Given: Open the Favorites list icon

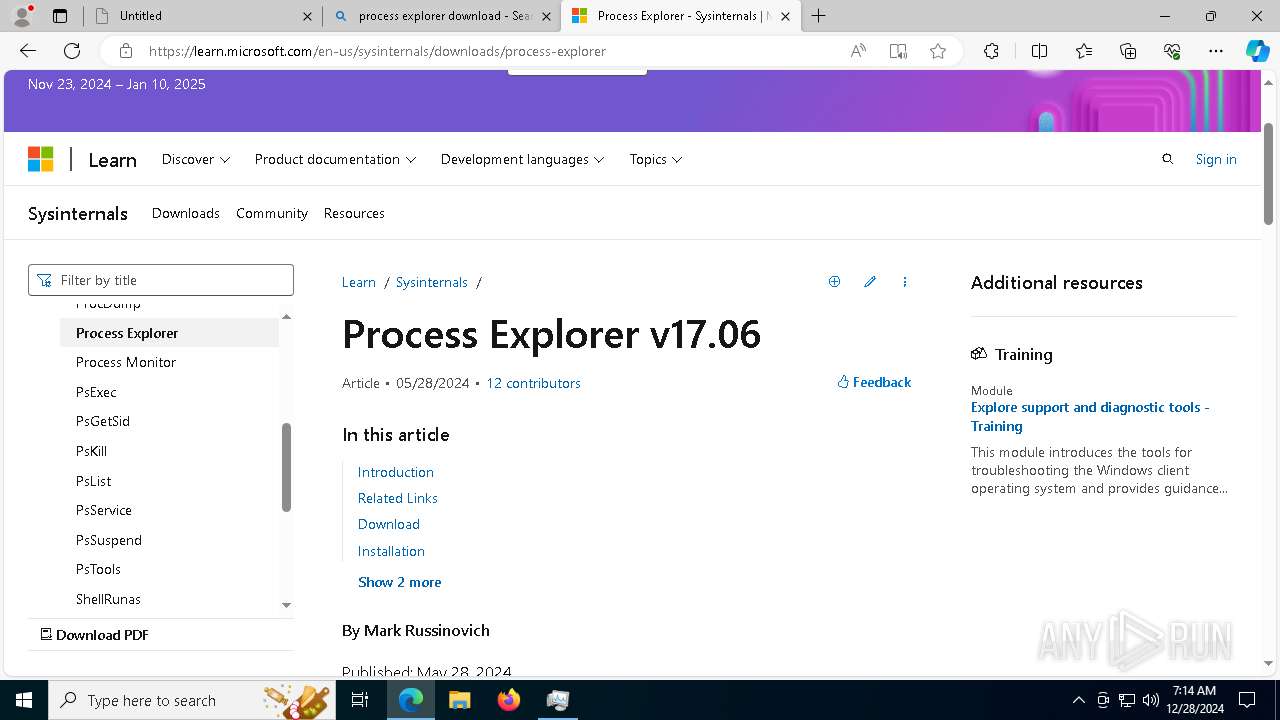Looking at the screenshot, I should (1084, 51).
